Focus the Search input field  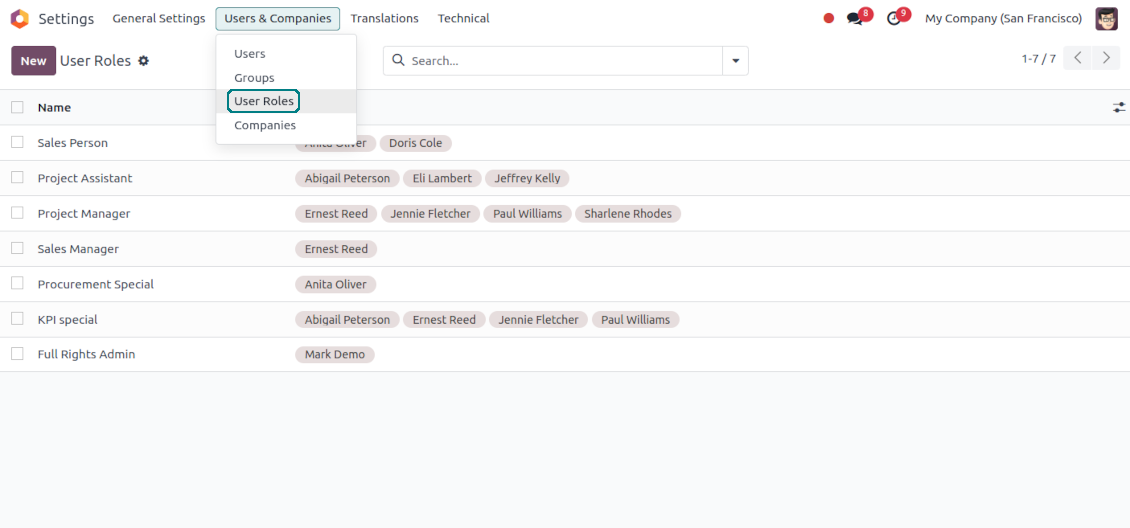[x=560, y=61]
